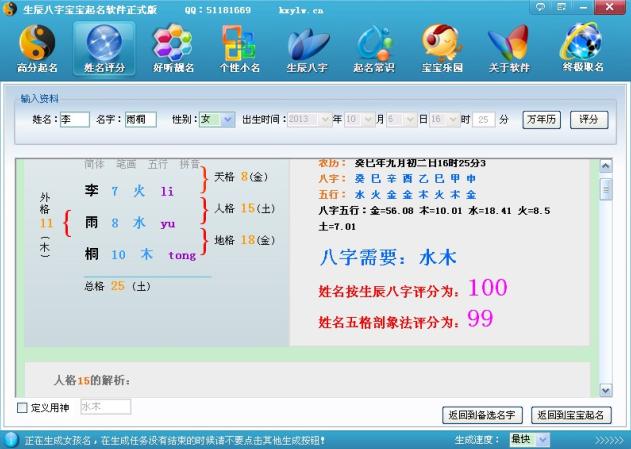Select the 姓名评分 toolbar icon
Image resolution: width=631 pixels, height=449 pixels.
pos(104,49)
